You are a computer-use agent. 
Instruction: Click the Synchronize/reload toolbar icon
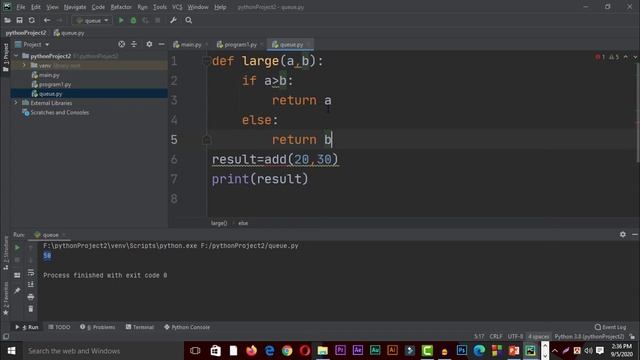[x=31, y=20]
